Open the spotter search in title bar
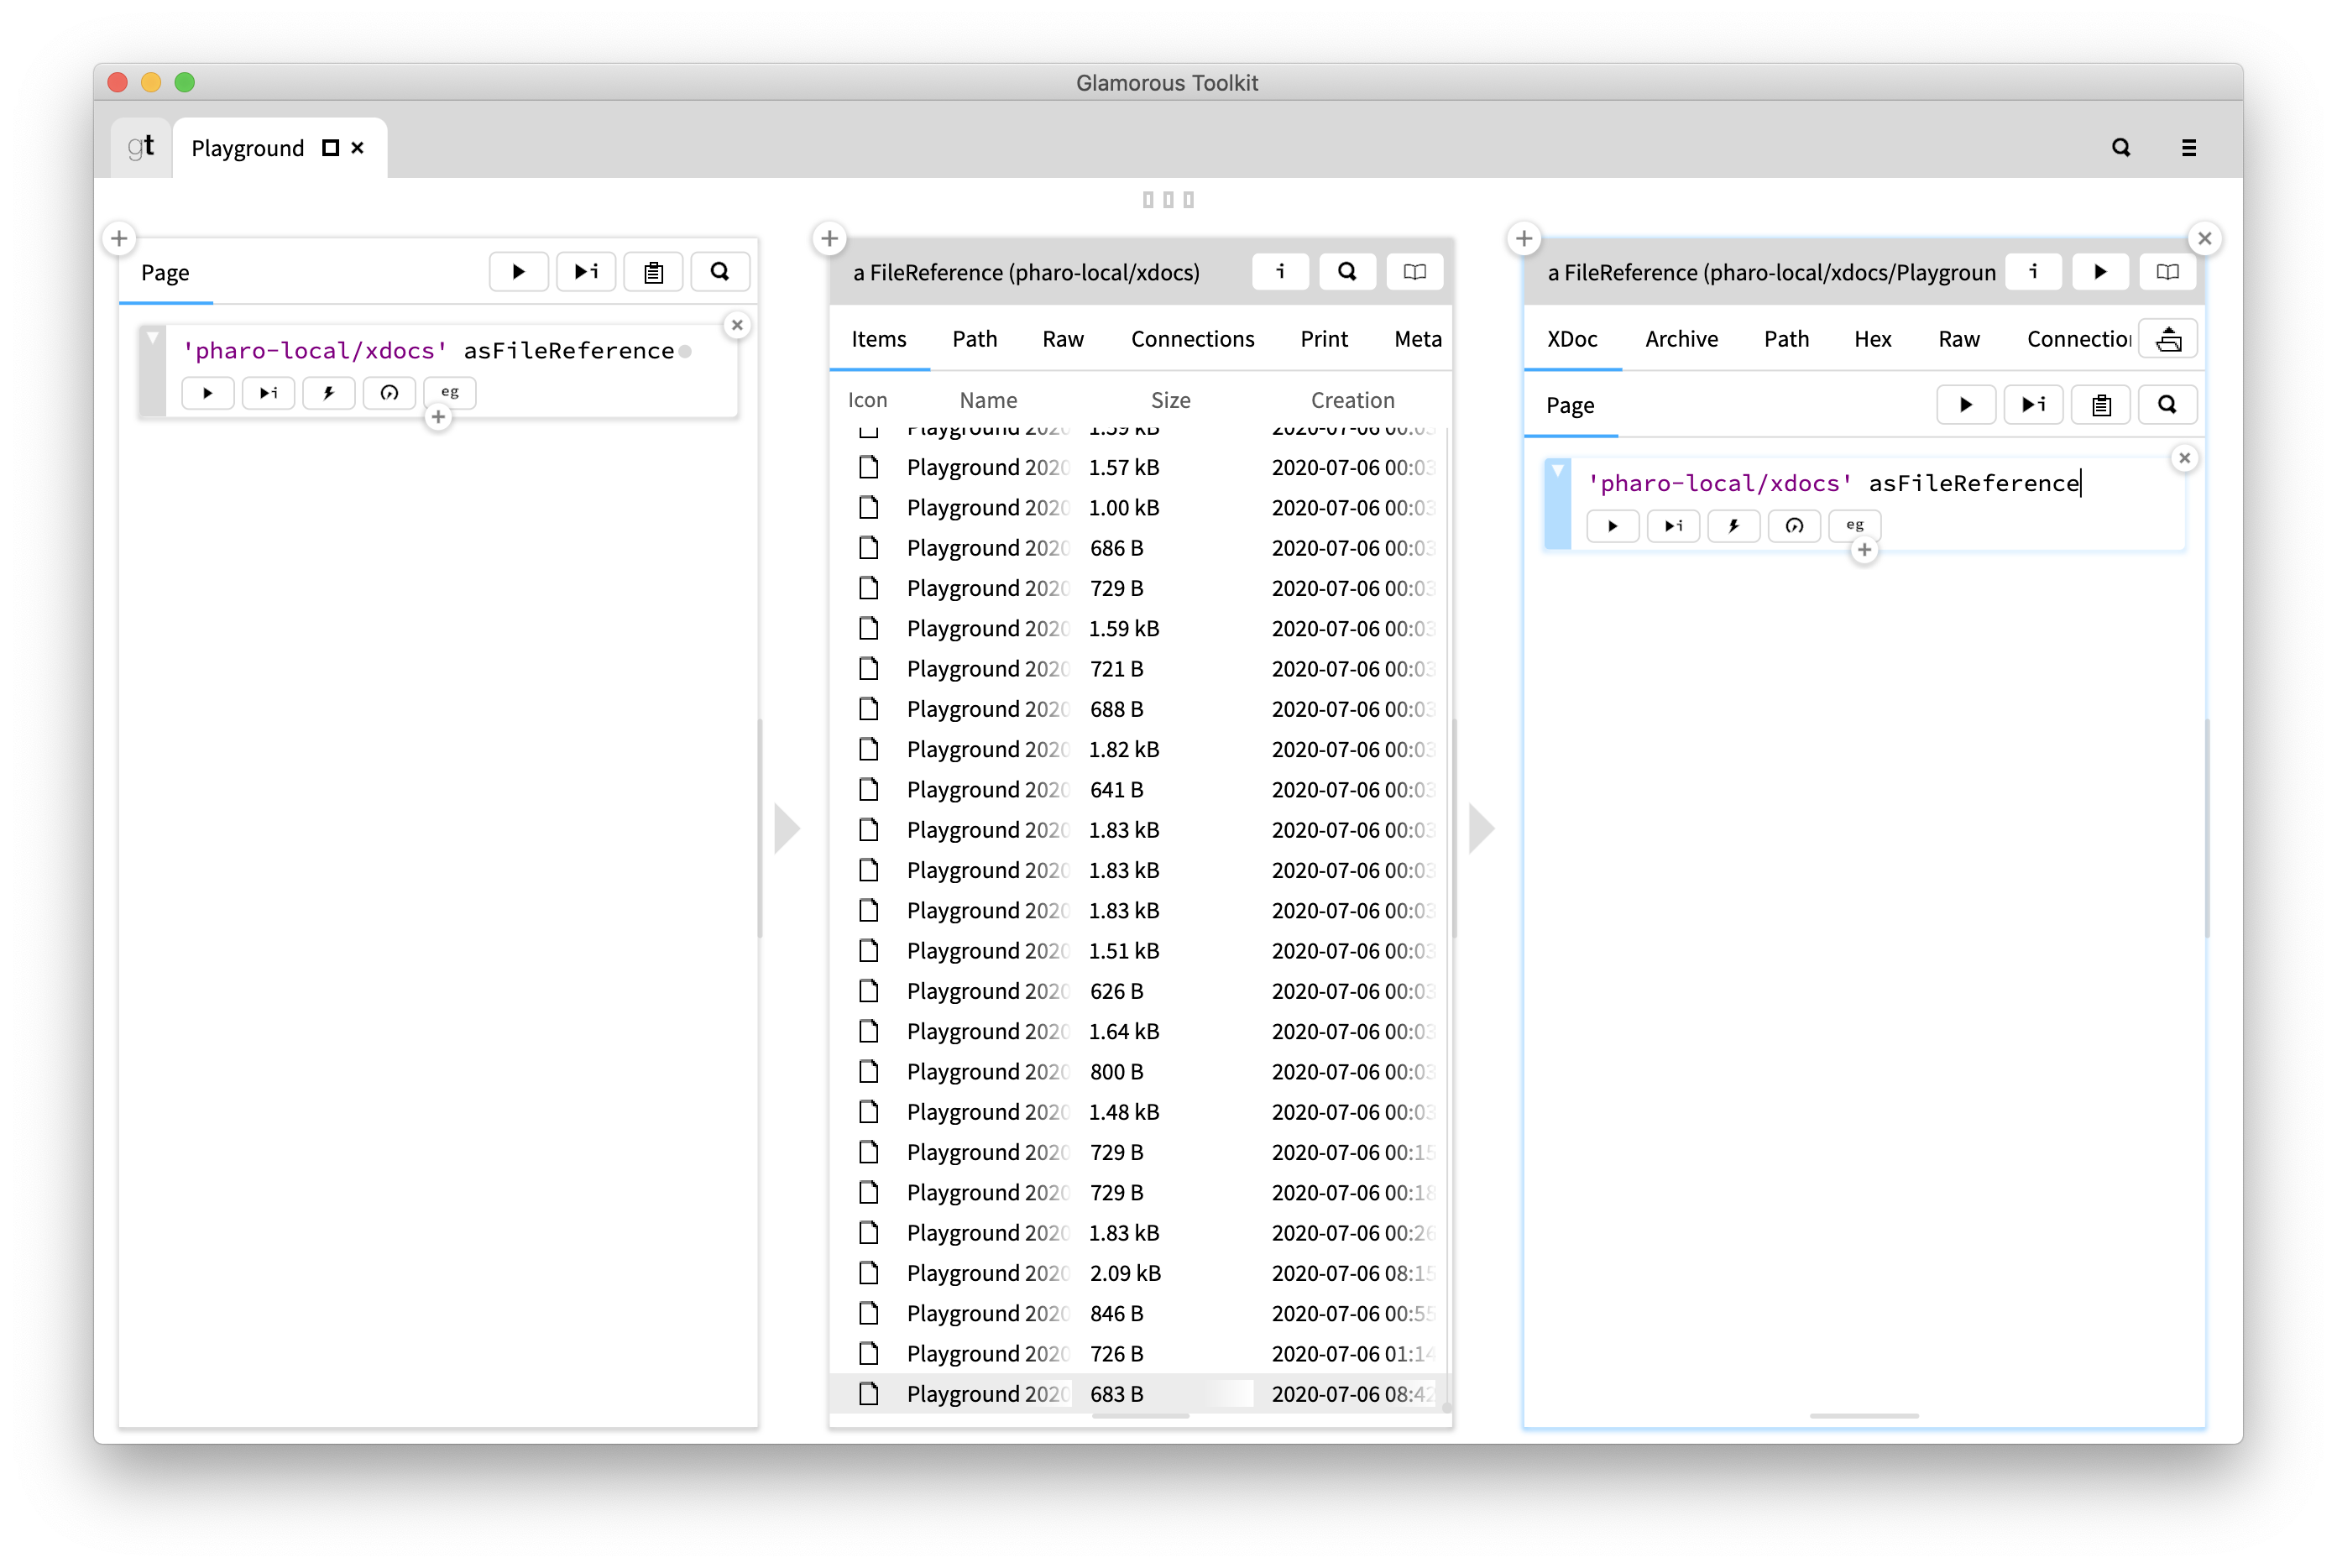 tap(2120, 148)
